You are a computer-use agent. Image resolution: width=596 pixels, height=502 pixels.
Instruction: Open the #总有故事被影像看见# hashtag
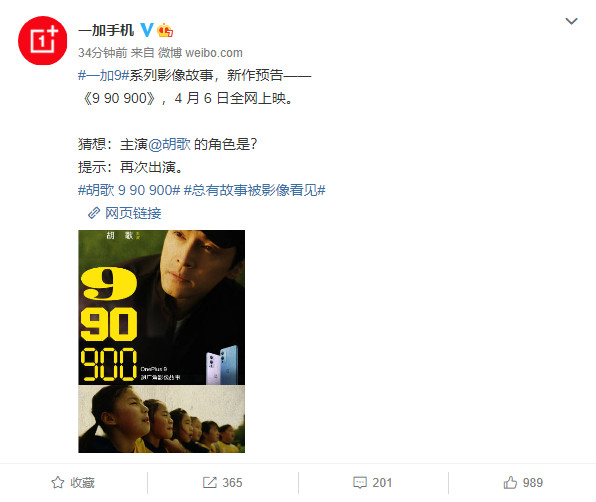click(x=255, y=190)
